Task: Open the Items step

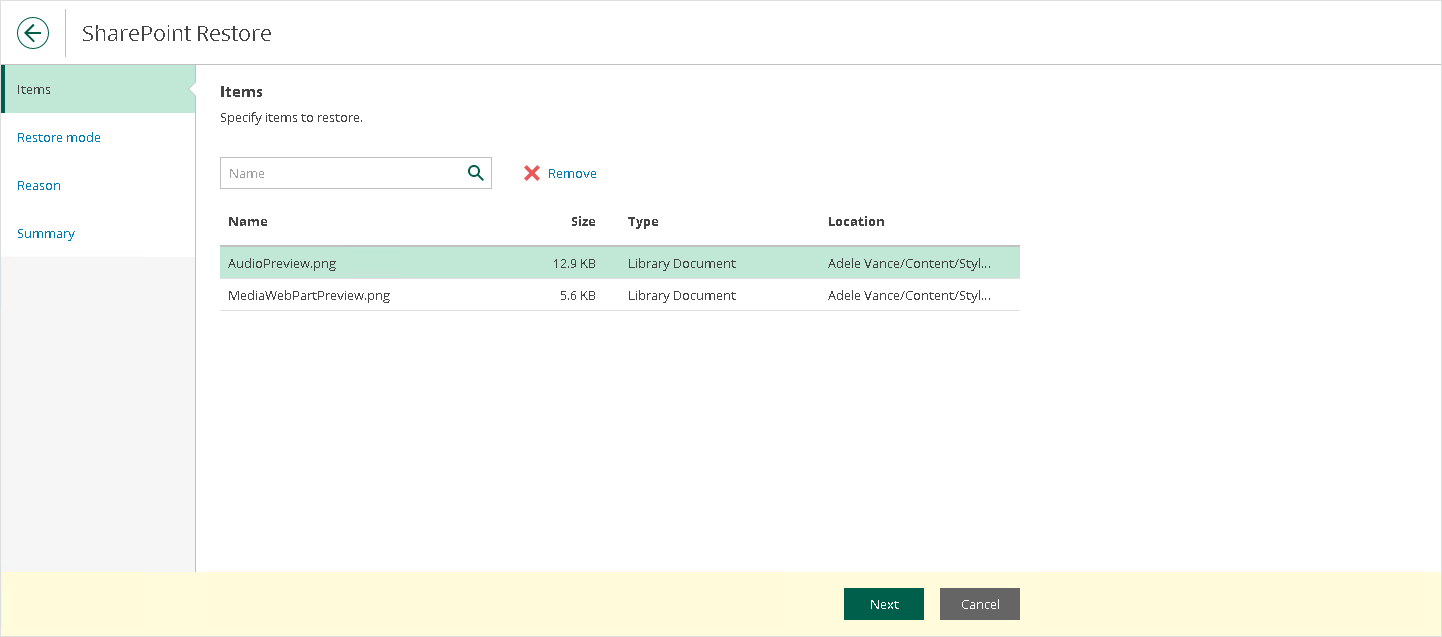Action: click(98, 89)
